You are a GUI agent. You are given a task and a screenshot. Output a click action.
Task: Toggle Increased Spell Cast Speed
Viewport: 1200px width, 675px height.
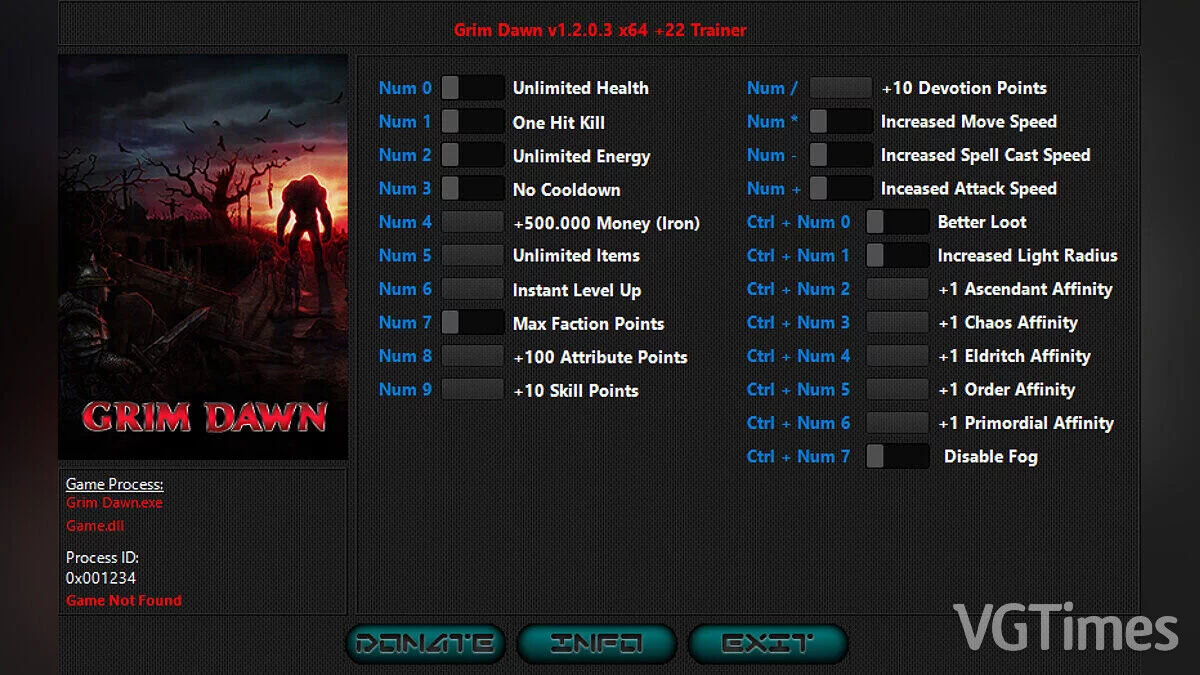click(x=840, y=155)
